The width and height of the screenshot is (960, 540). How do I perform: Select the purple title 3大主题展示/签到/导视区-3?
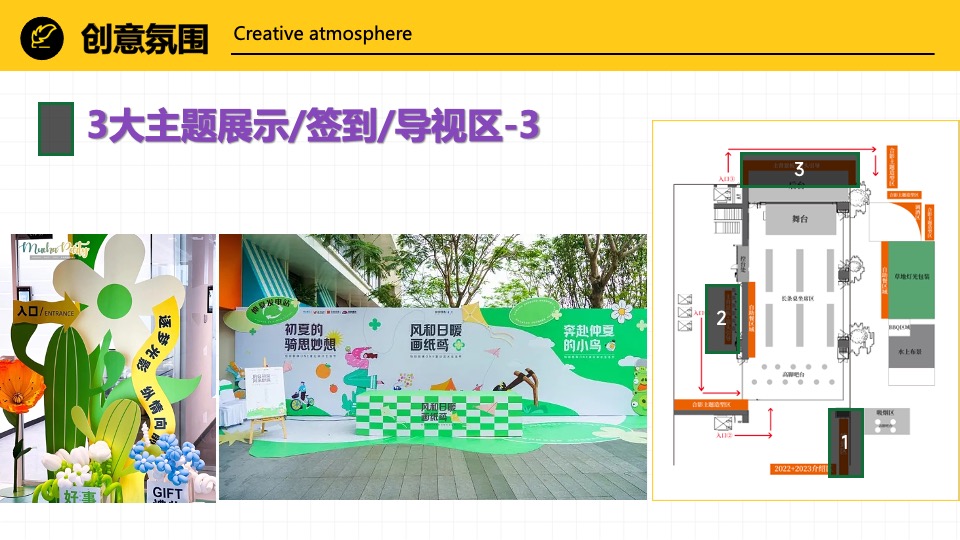(314, 127)
